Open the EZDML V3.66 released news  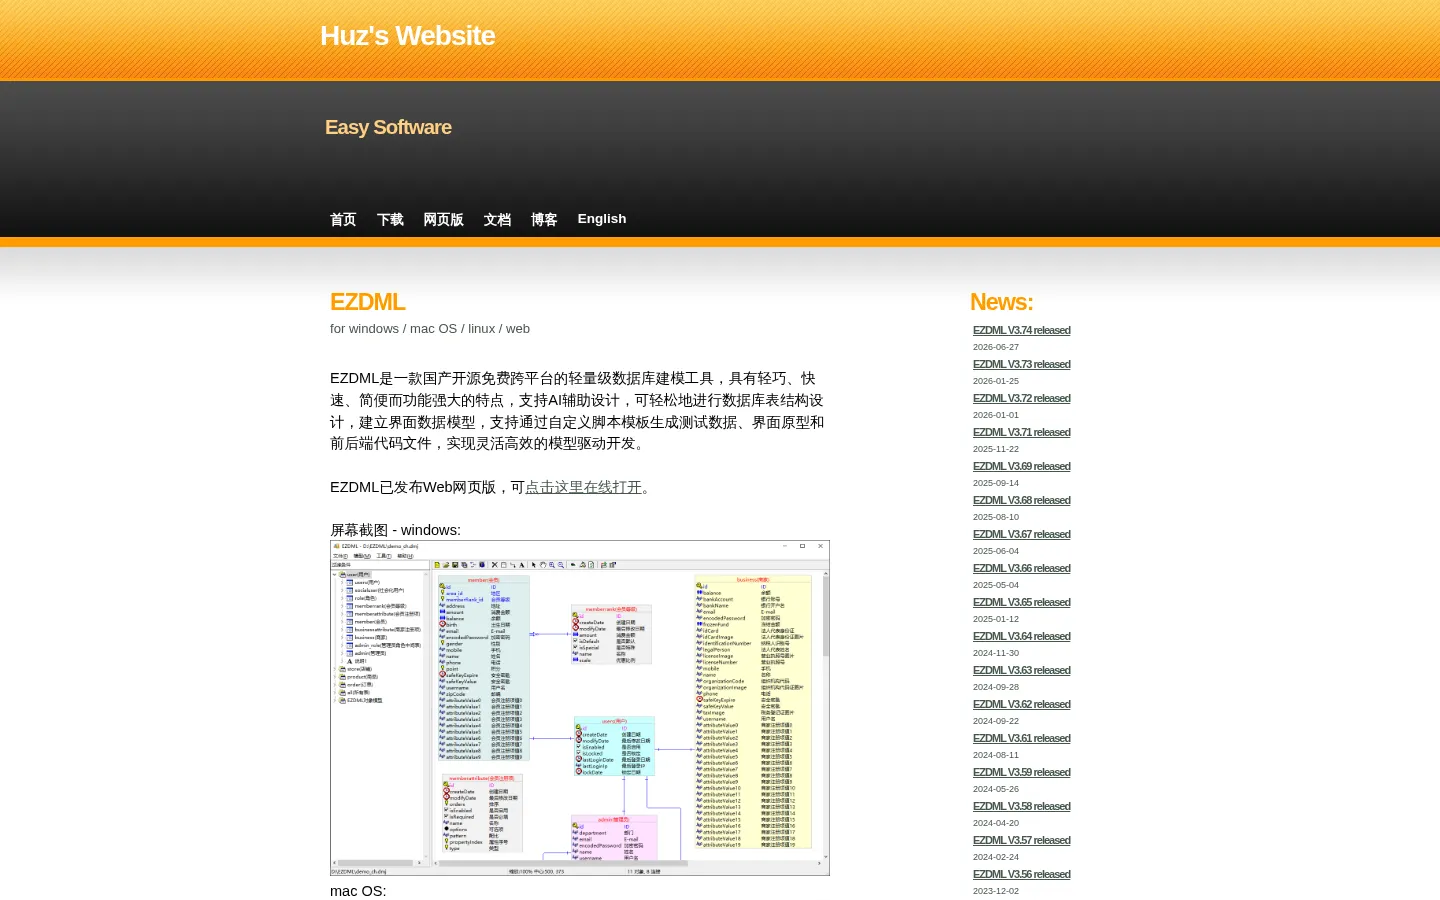tap(1021, 568)
